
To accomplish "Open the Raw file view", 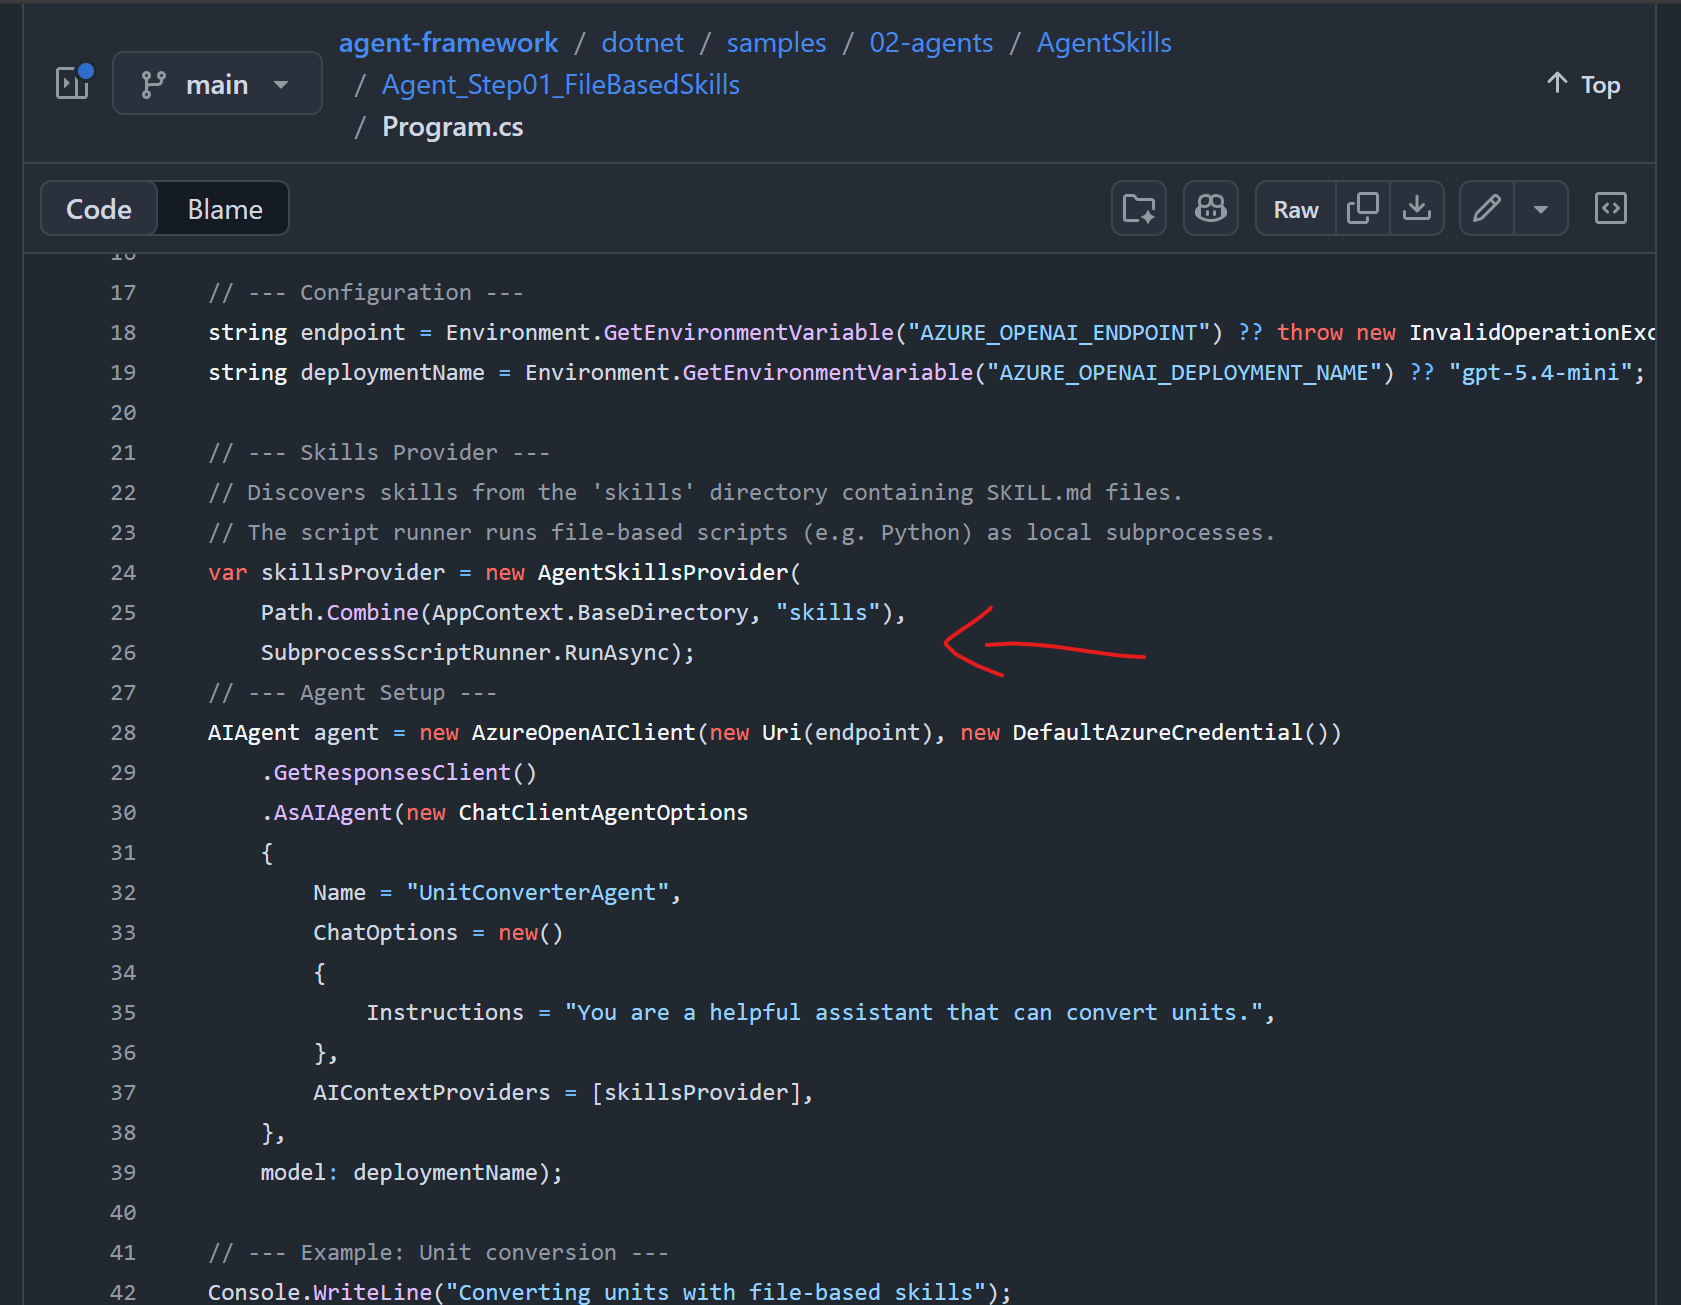I will pos(1296,209).
